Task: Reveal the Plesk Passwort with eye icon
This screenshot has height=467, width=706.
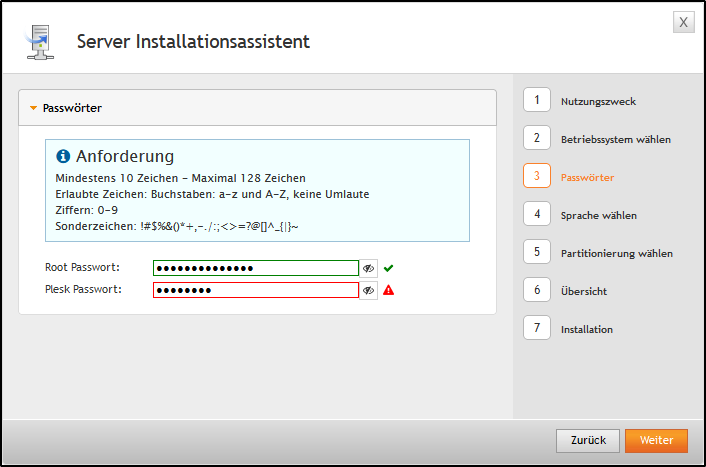Action: (x=368, y=290)
